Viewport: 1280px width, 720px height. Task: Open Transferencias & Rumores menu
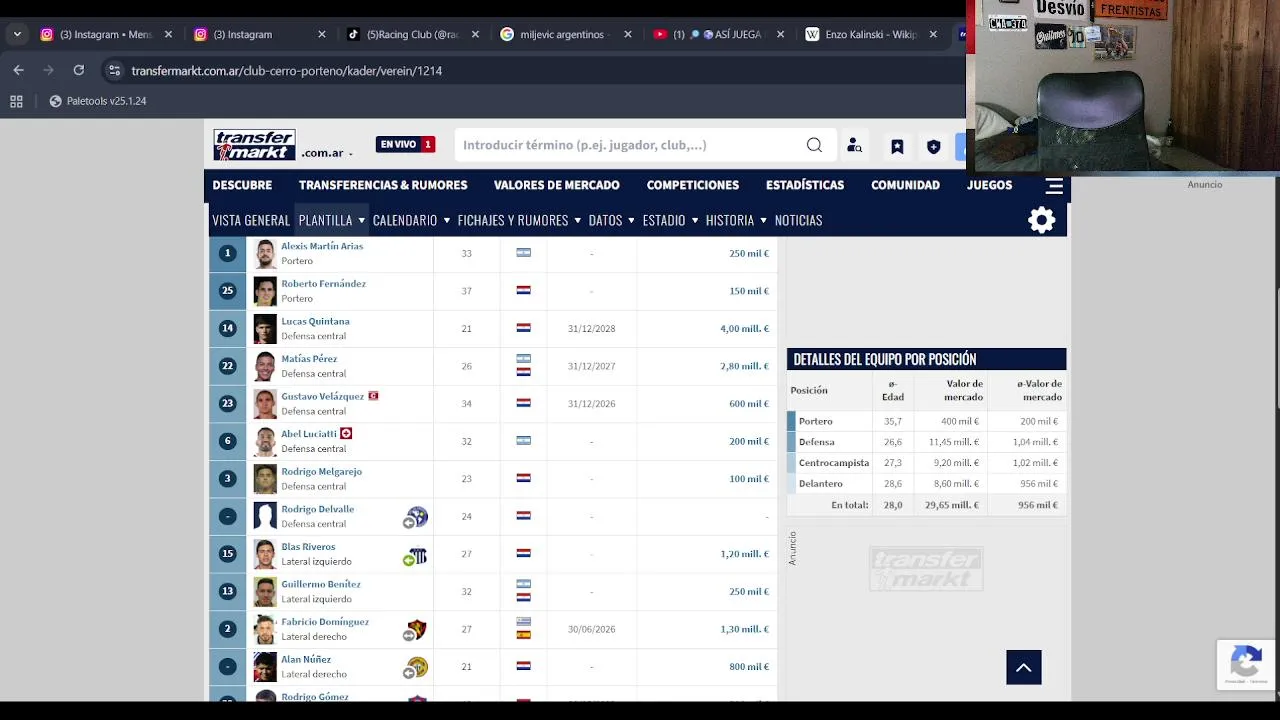click(383, 185)
